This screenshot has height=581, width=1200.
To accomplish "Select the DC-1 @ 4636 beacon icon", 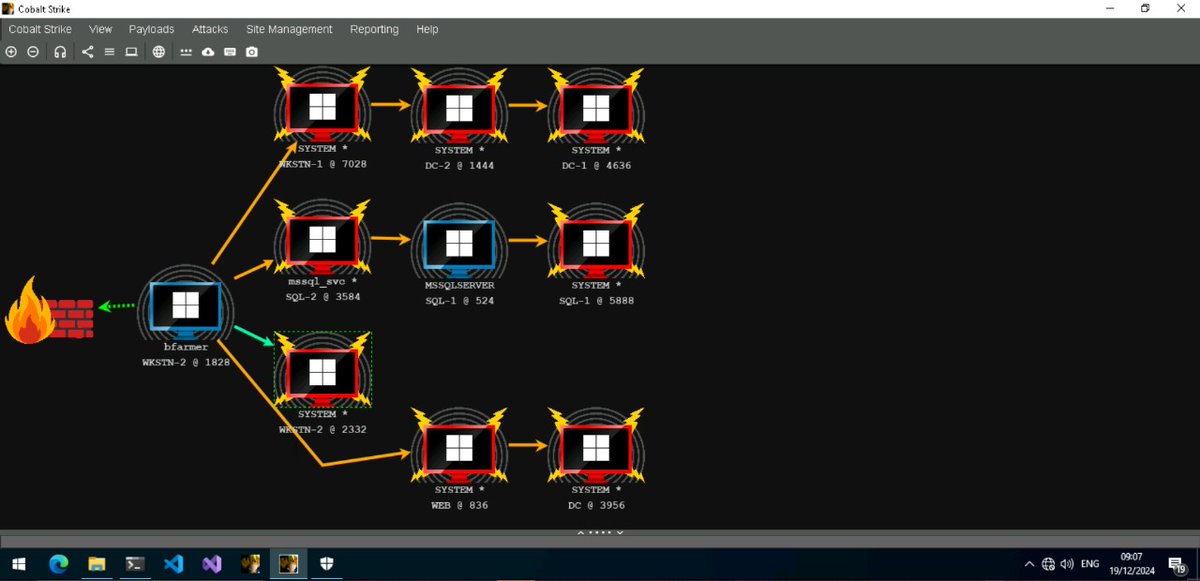I will click(596, 108).
